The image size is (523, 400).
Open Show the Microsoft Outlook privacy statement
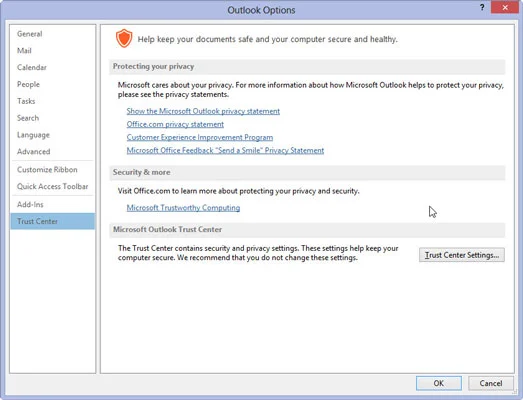pyautogui.click(x=203, y=111)
